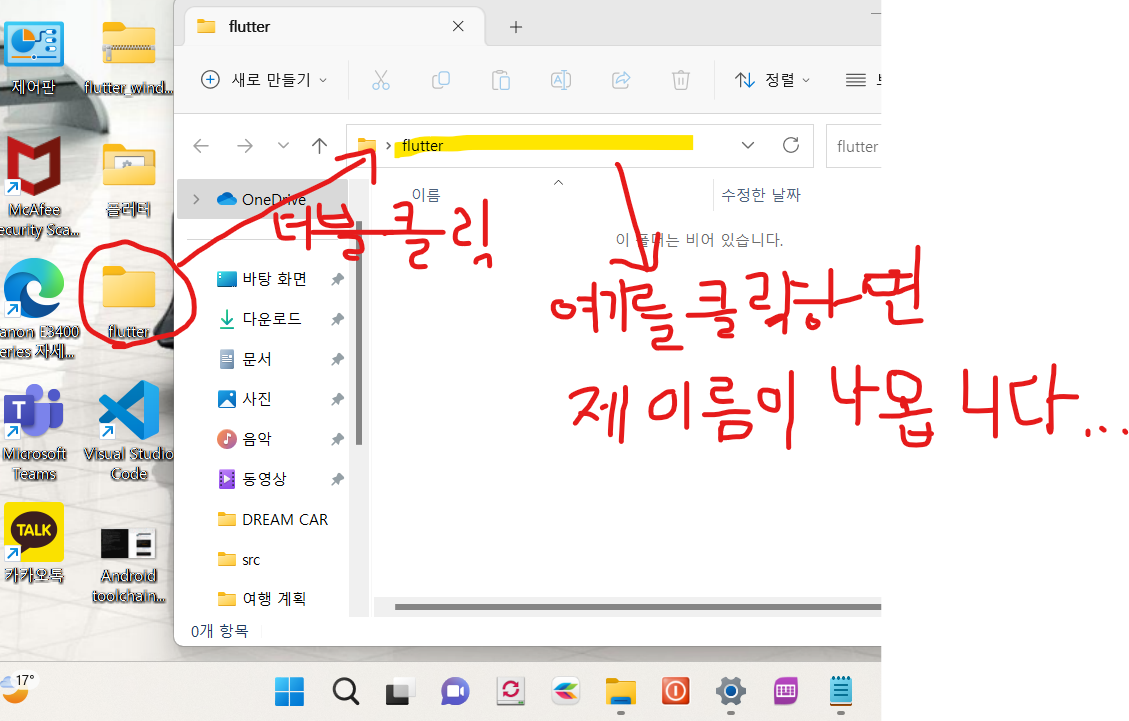
Task: Sort by the 수정한 날짜 column header
Action: tap(760, 194)
